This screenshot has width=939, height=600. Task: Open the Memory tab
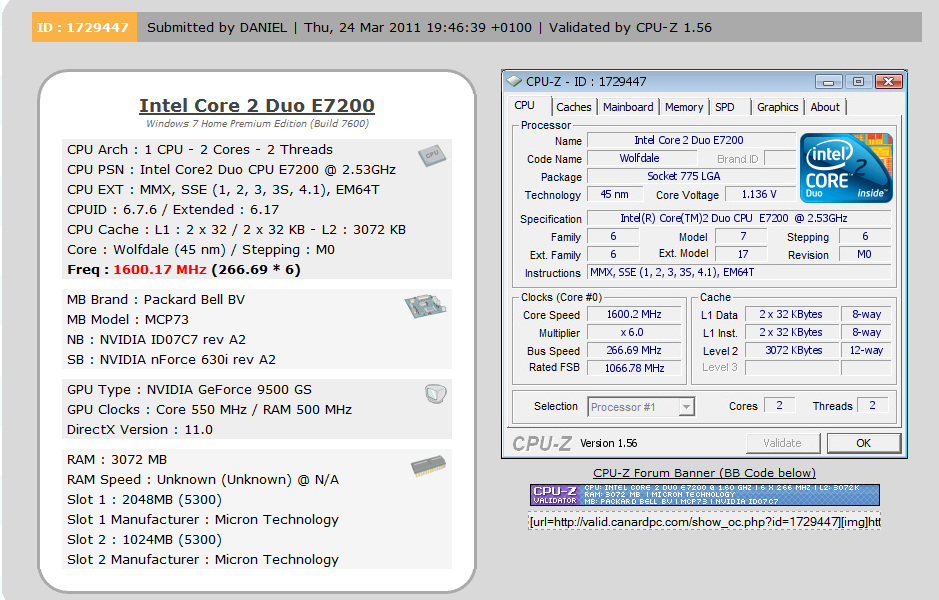(x=683, y=107)
